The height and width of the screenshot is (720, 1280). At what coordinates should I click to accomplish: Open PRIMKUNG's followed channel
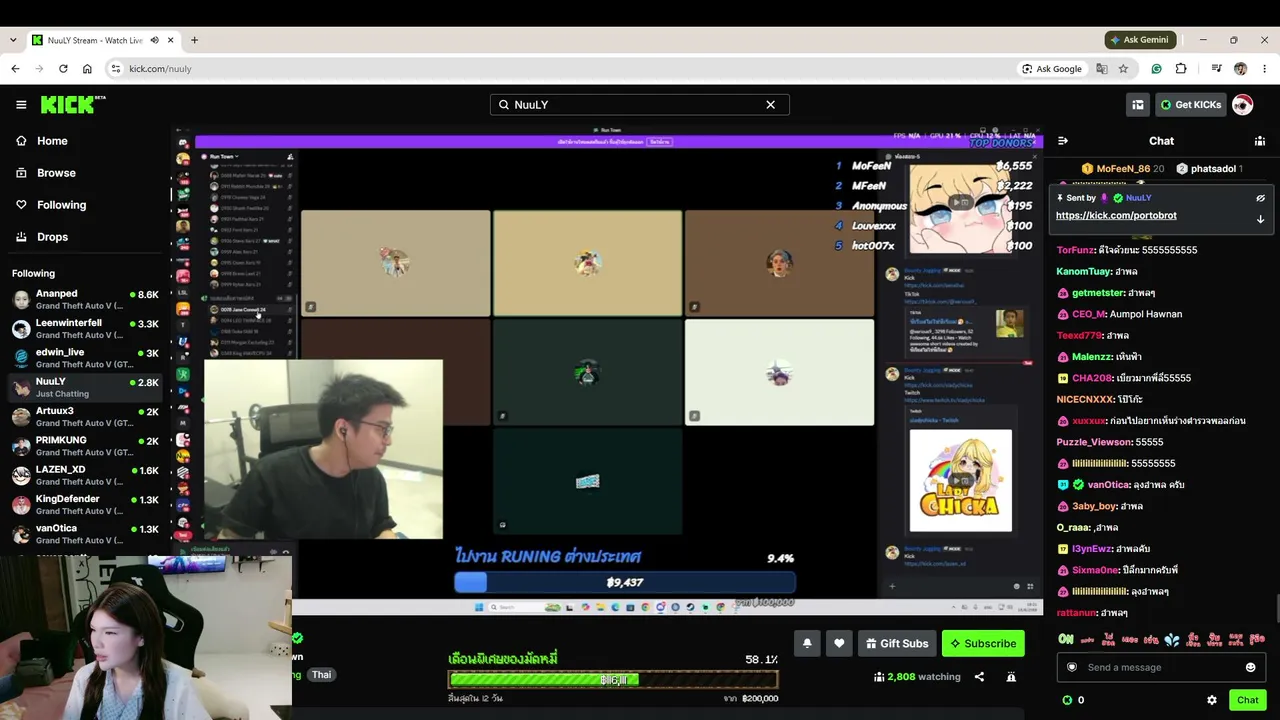click(86, 446)
